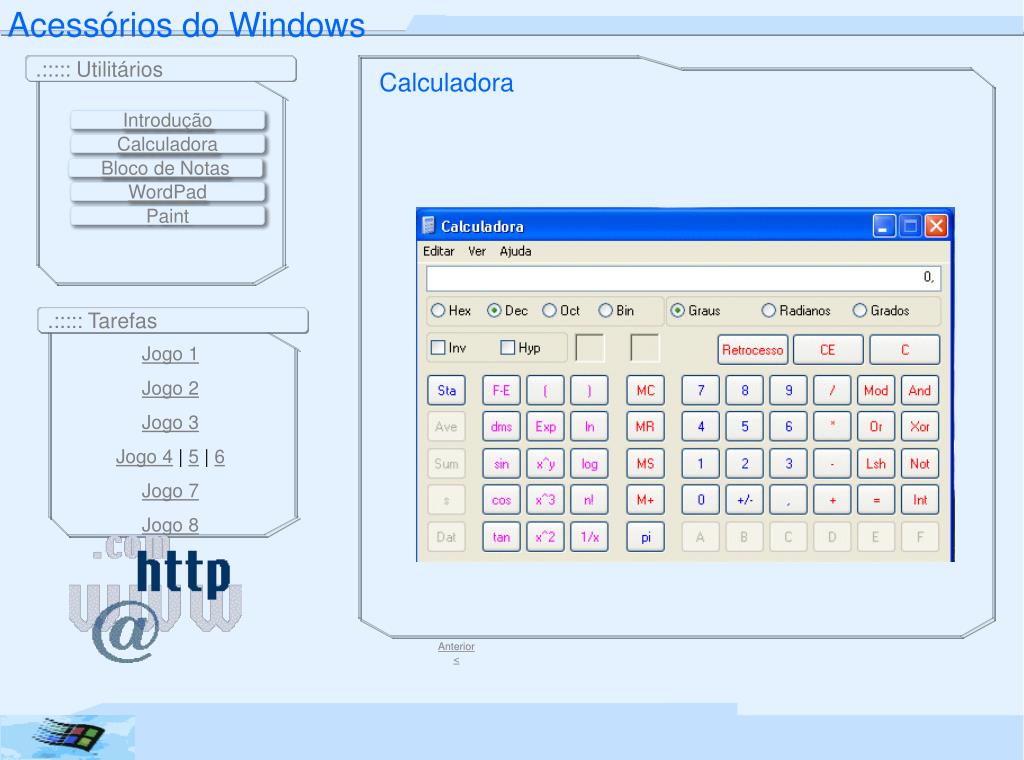Image resolution: width=1024 pixels, height=760 pixels.
Task: Click the 1/x reciprocal button
Action: pos(589,537)
